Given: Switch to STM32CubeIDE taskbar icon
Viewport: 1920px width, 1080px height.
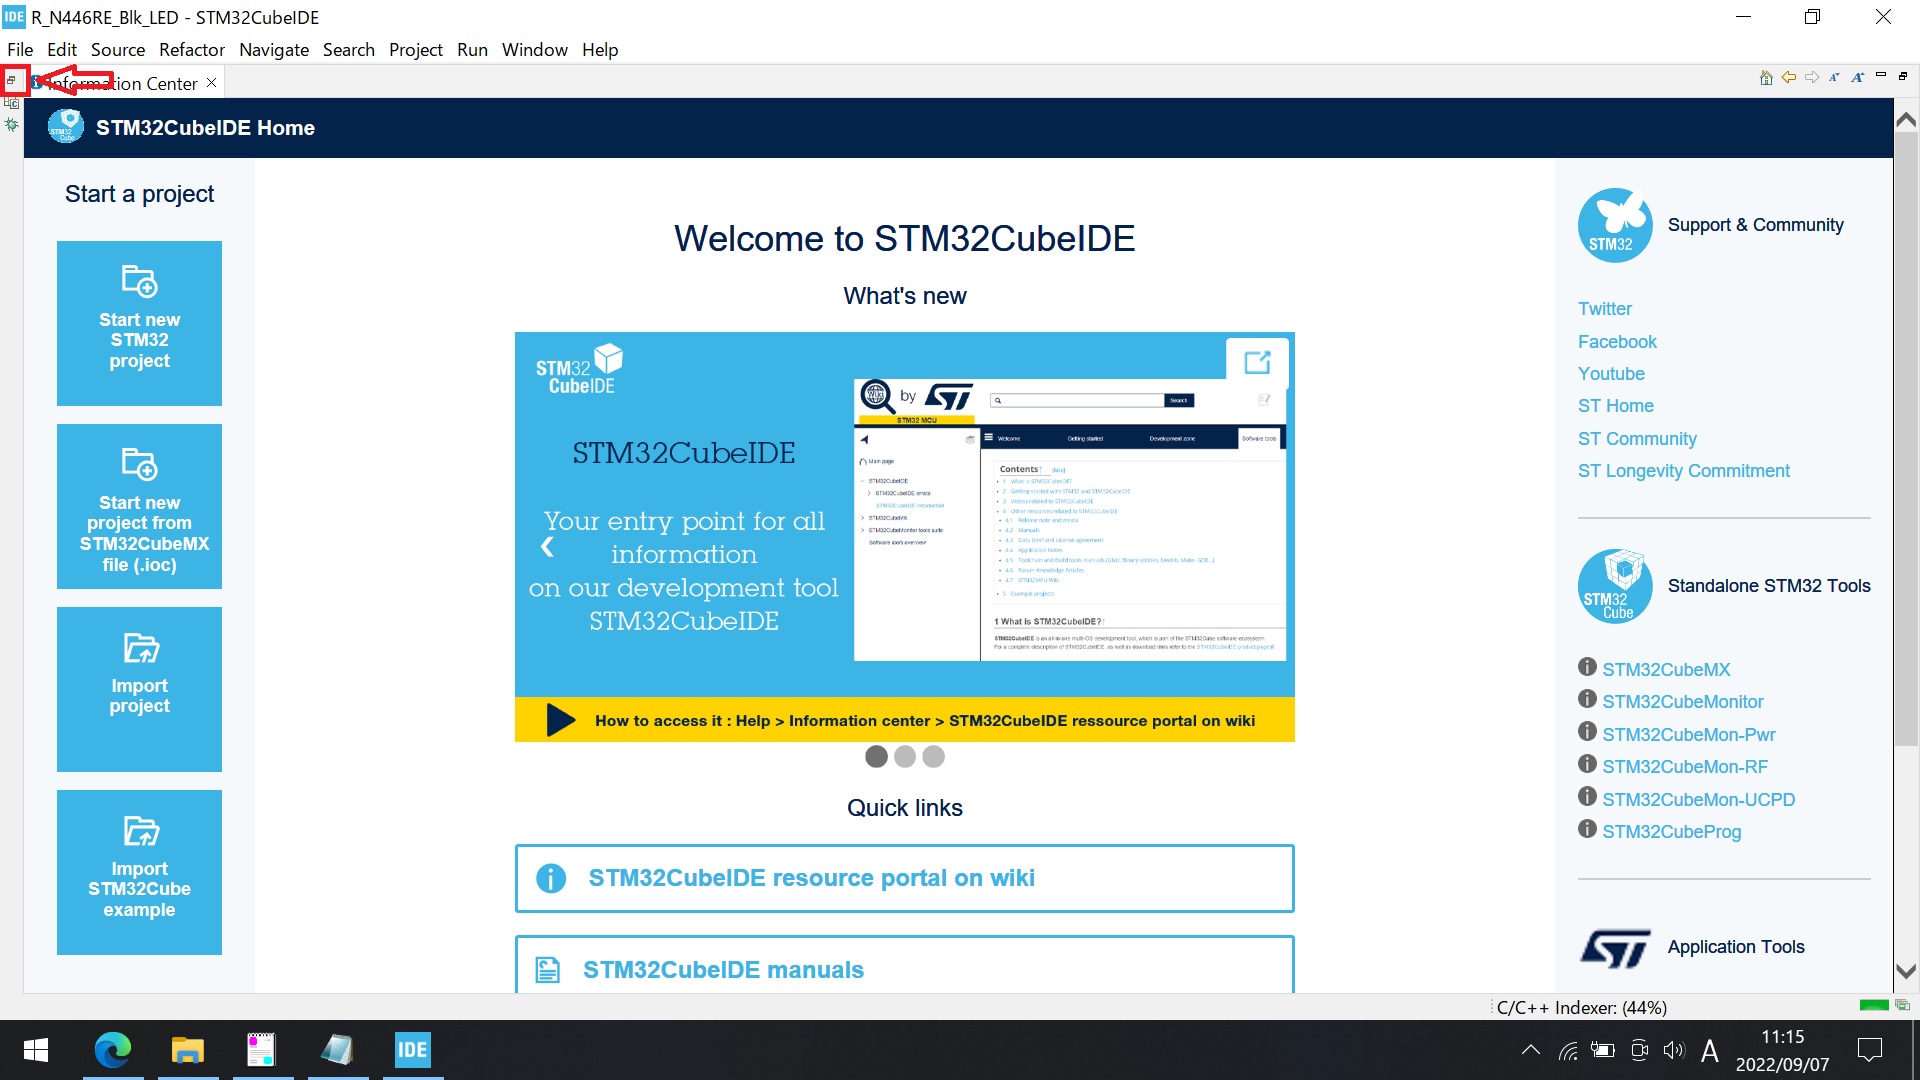Looking at the screenshot, I should [412, 1050].
